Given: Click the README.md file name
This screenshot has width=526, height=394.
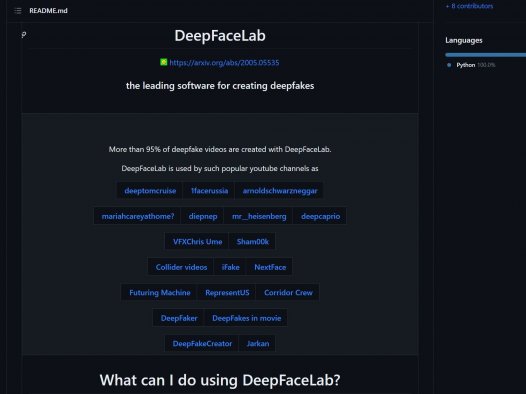Looking at the screenshot, I should (x=48, y=11).
